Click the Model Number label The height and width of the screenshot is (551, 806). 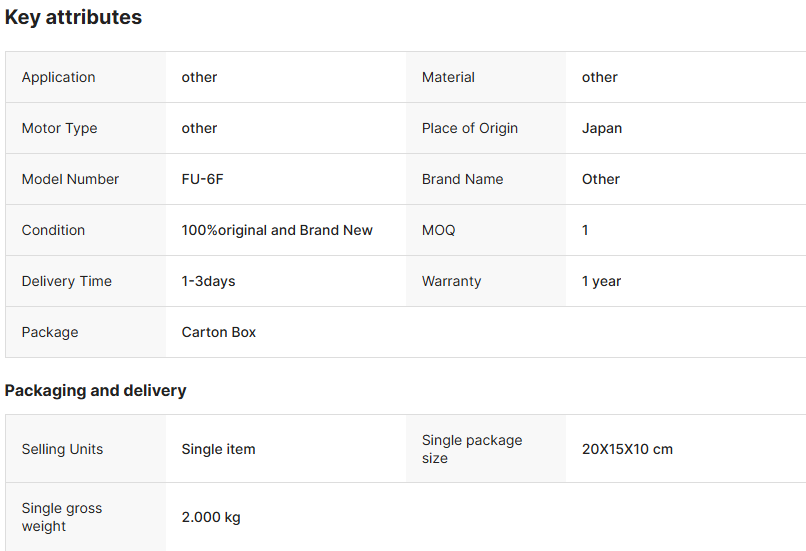point(70,179)
